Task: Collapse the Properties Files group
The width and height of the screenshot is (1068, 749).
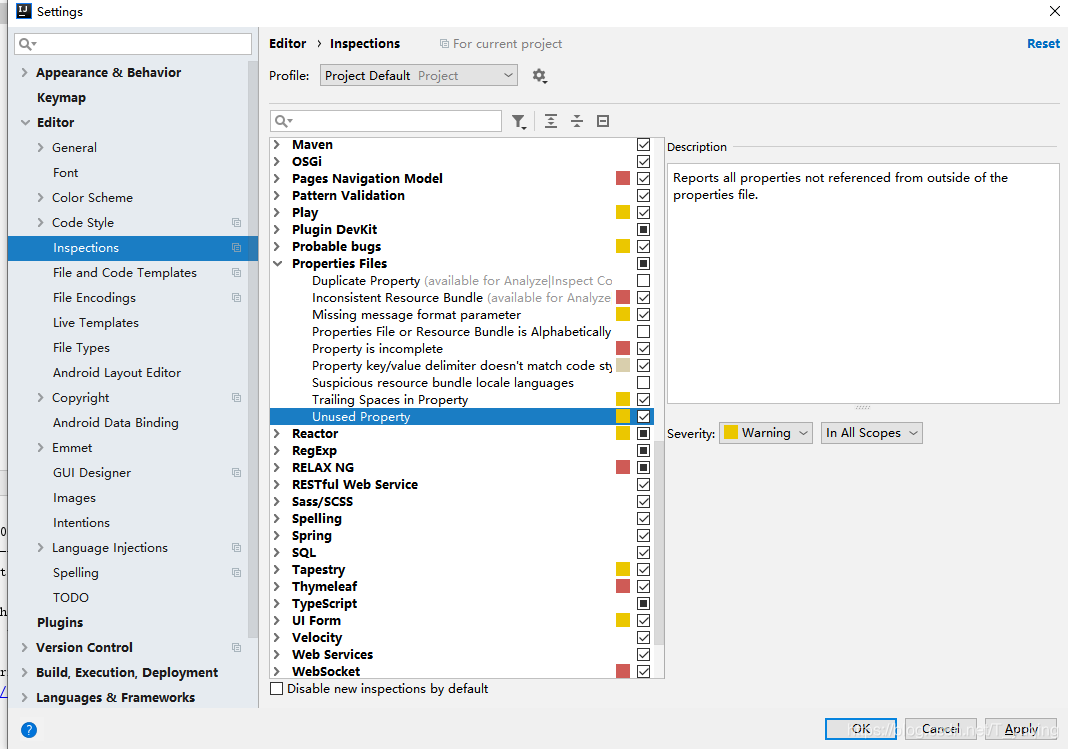Action: point(277,264)
